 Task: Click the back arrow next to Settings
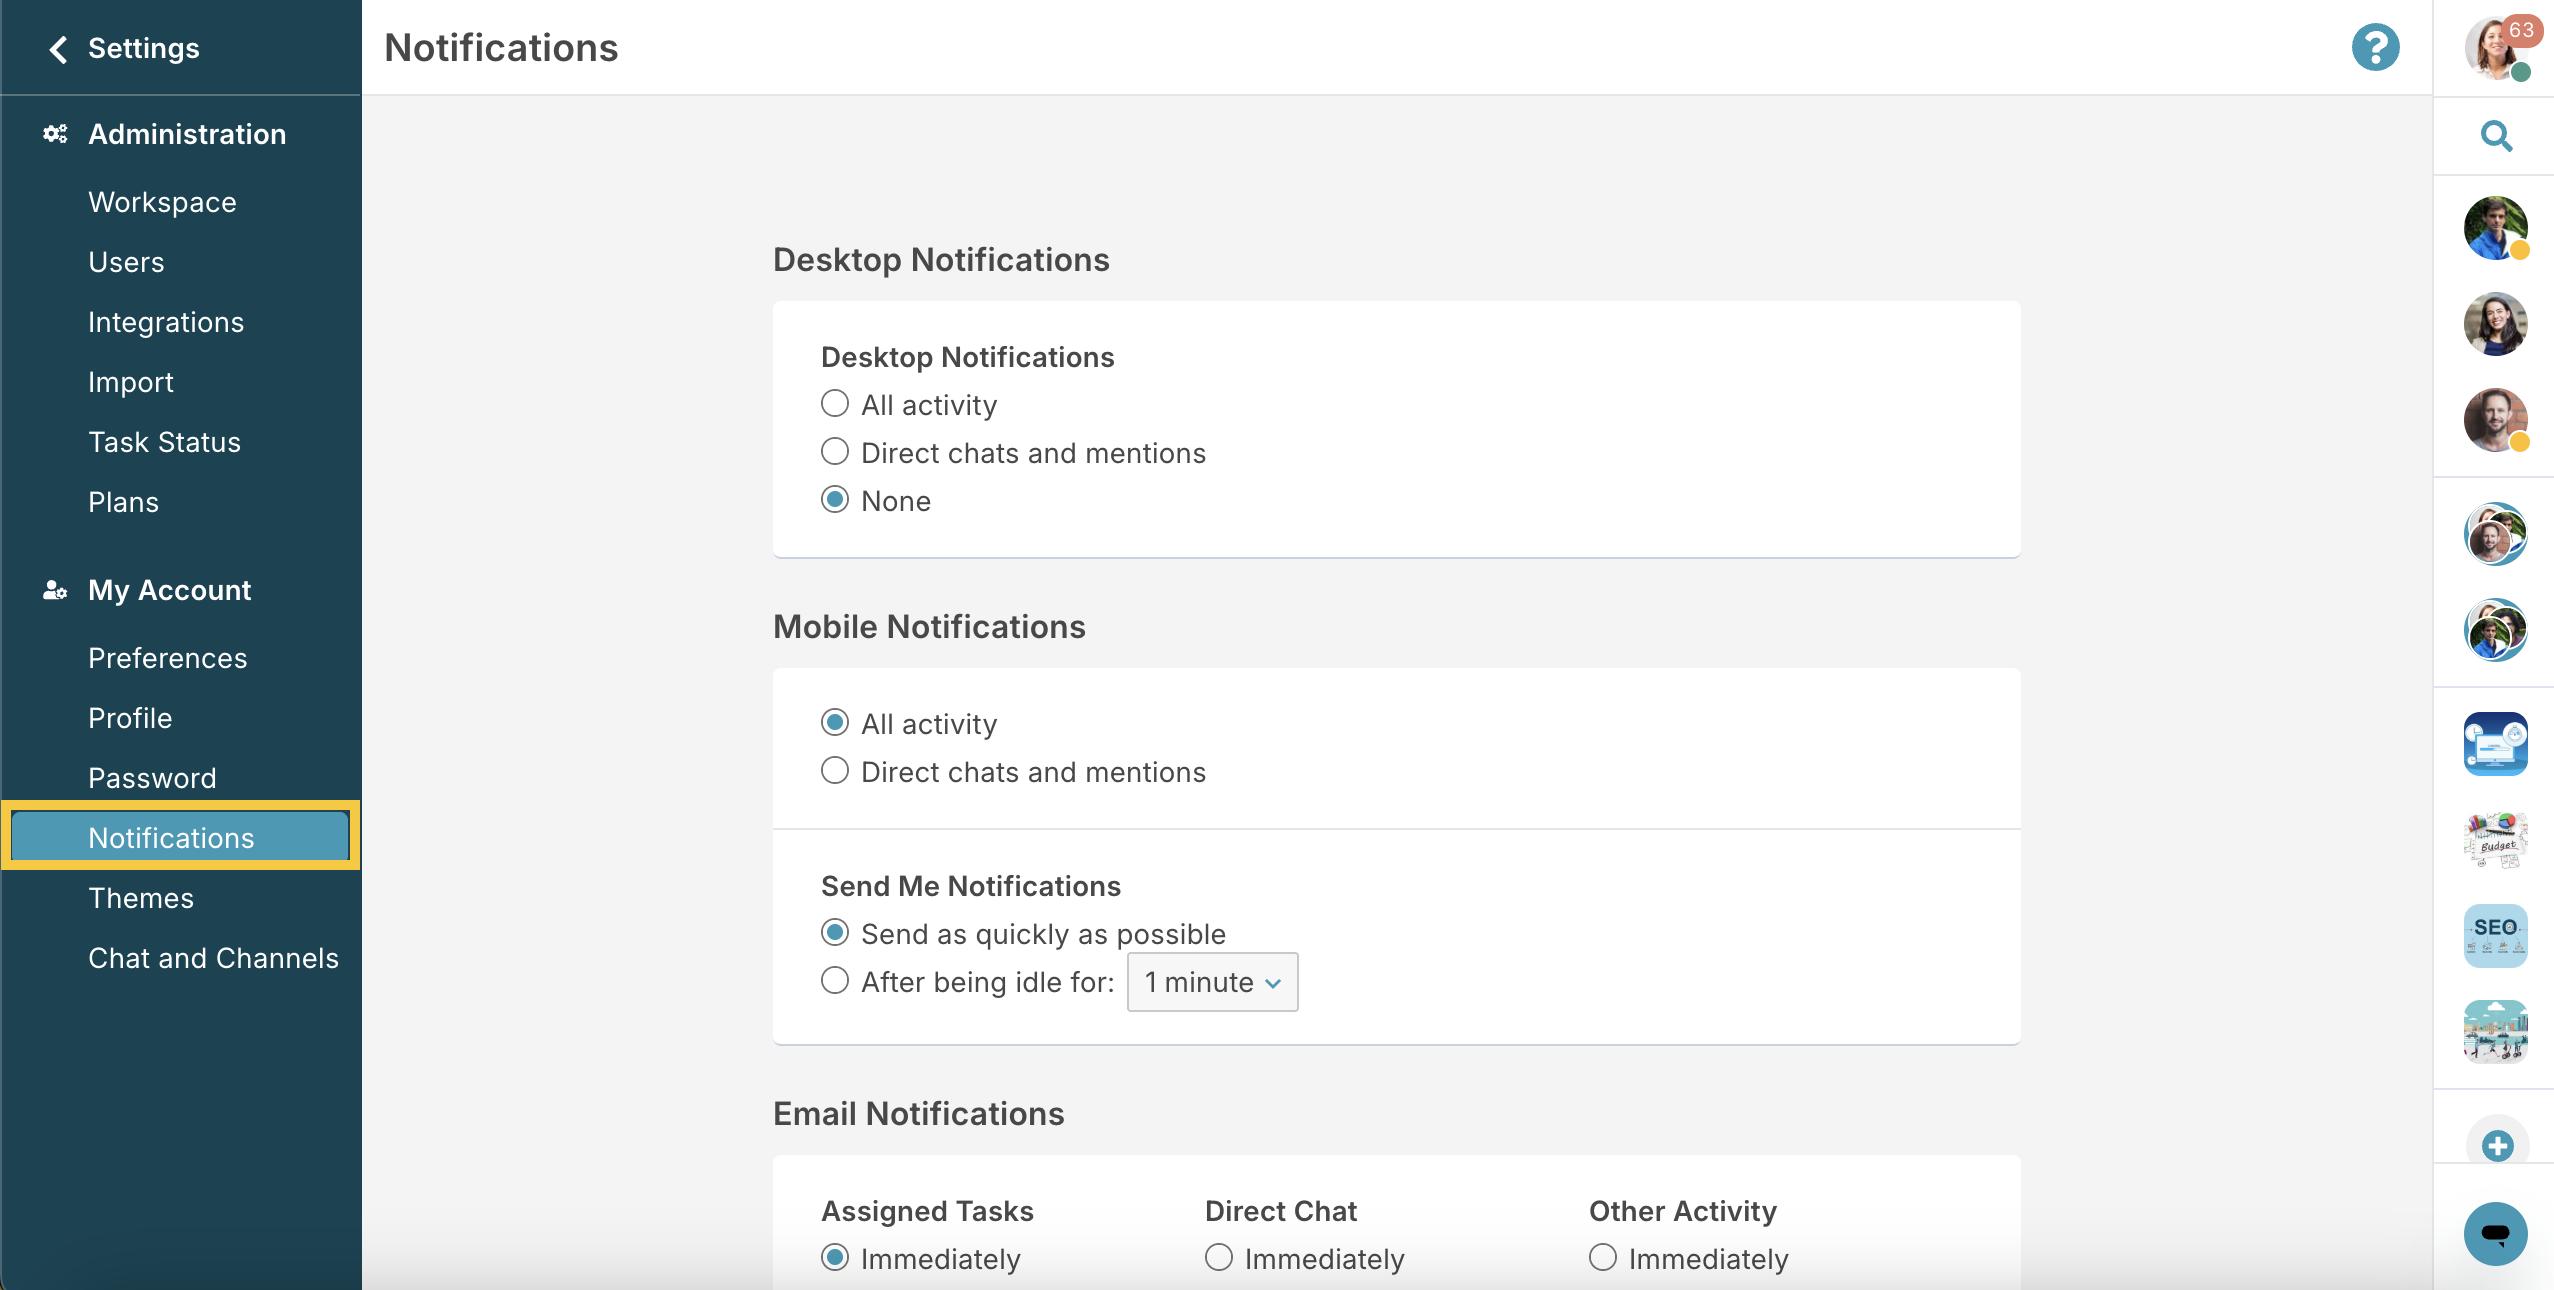(x=58, y=49)
